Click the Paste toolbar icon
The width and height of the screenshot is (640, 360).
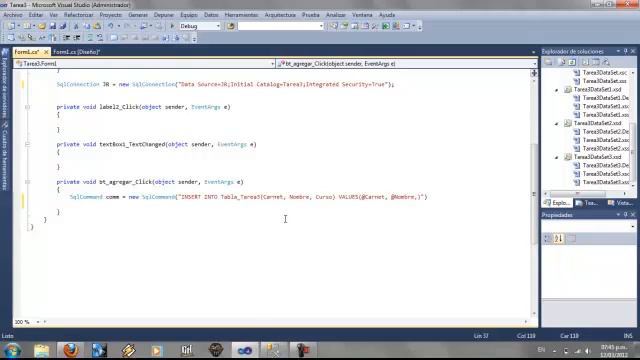pyautogui.click(x=97, y=26)
